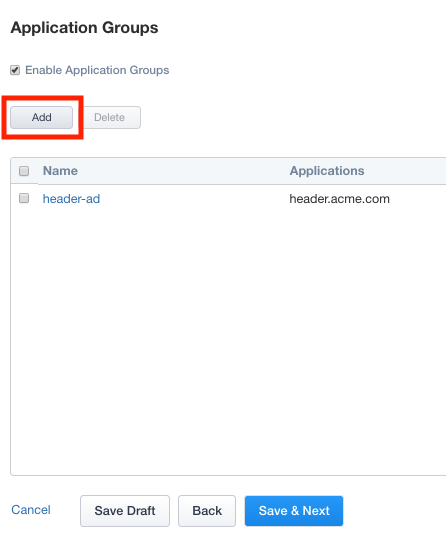This screenshot has width=446, height=539.
Task: Click the greyed-out Delete button
Action: click(x=109, y=118)
